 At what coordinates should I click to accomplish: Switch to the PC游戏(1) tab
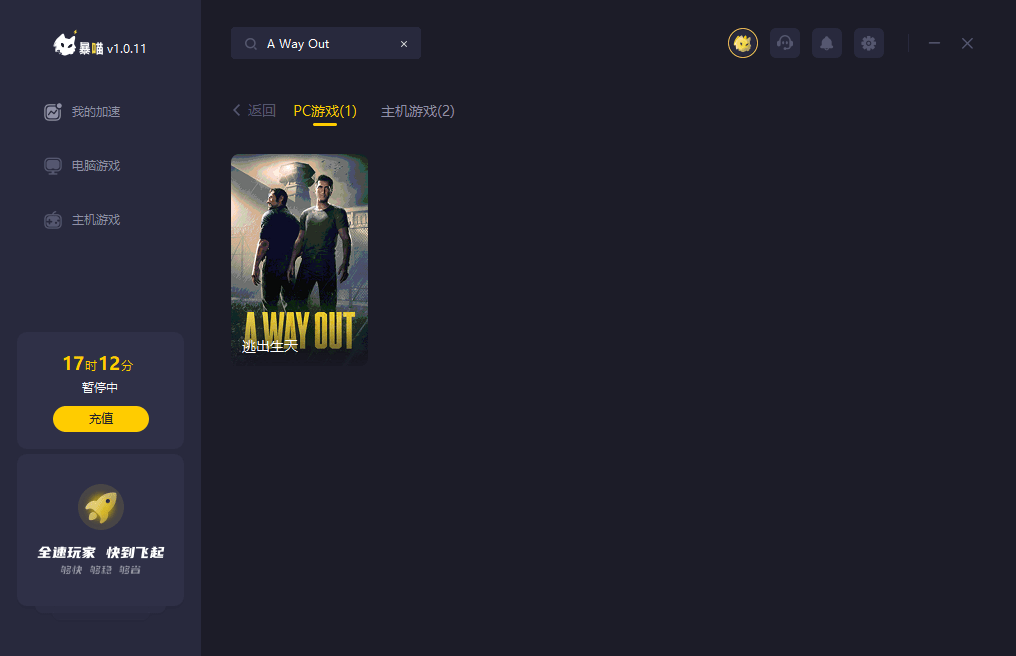(x=325, y=111)
